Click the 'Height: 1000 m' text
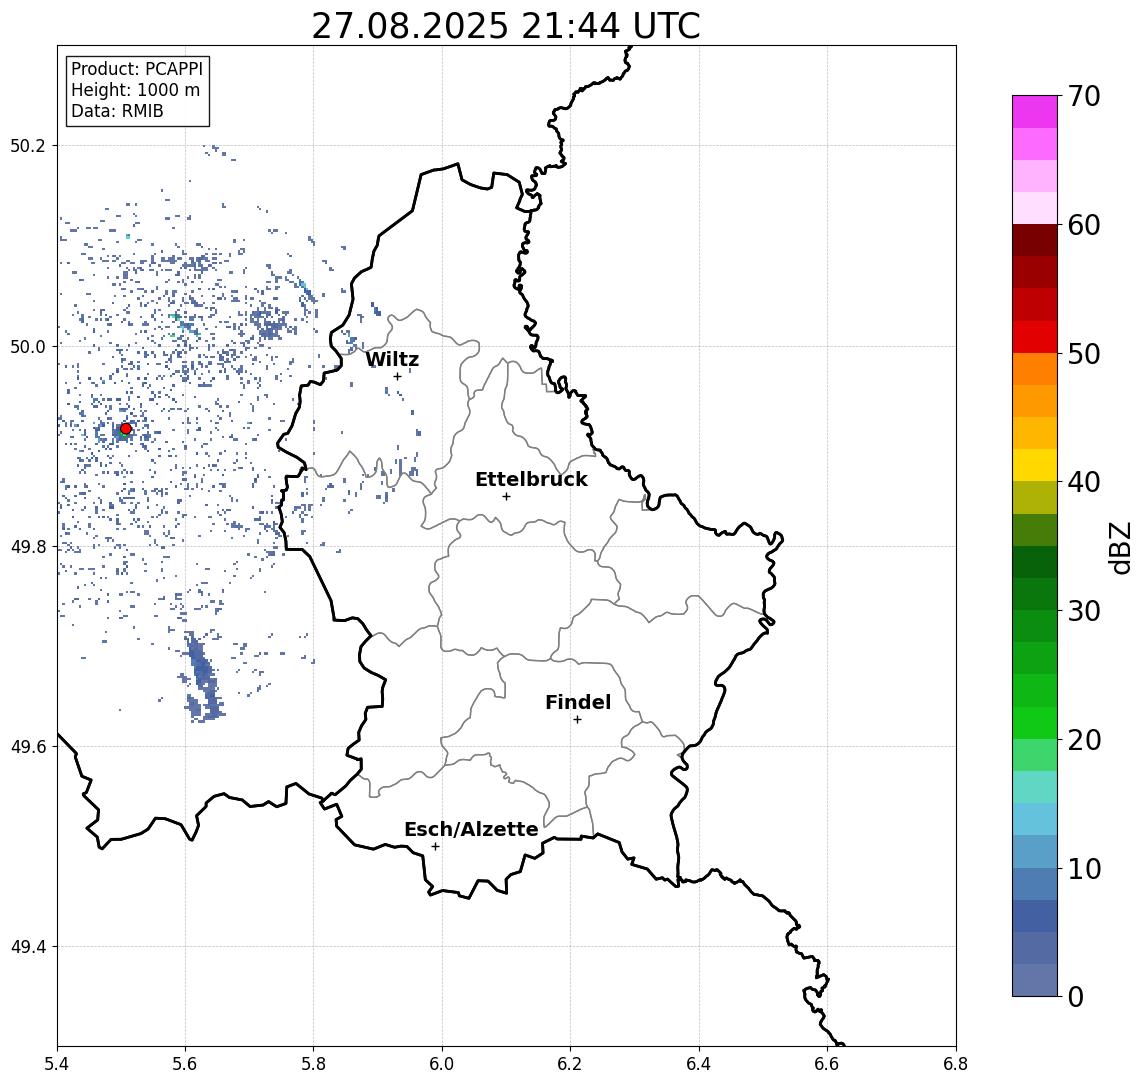1145x1084 pixels. click(x=135, y=91)
